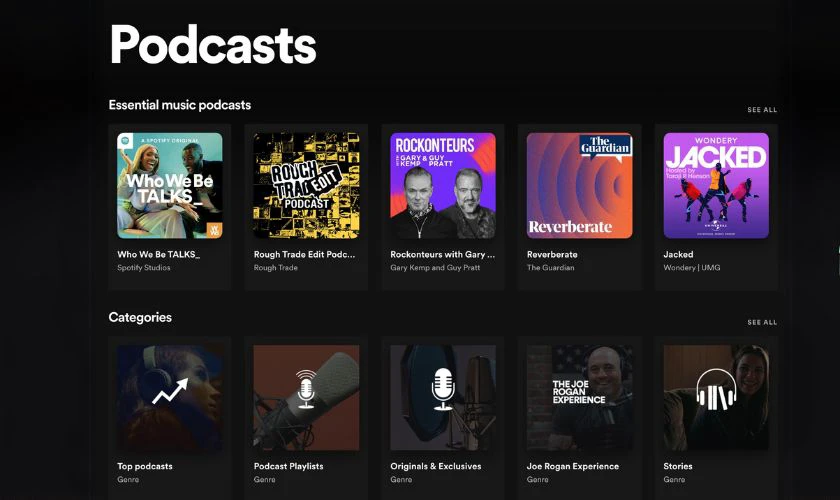Click the Rough Trade Edit Podc... title
The image size is (840, 500).
coord(304,255)
